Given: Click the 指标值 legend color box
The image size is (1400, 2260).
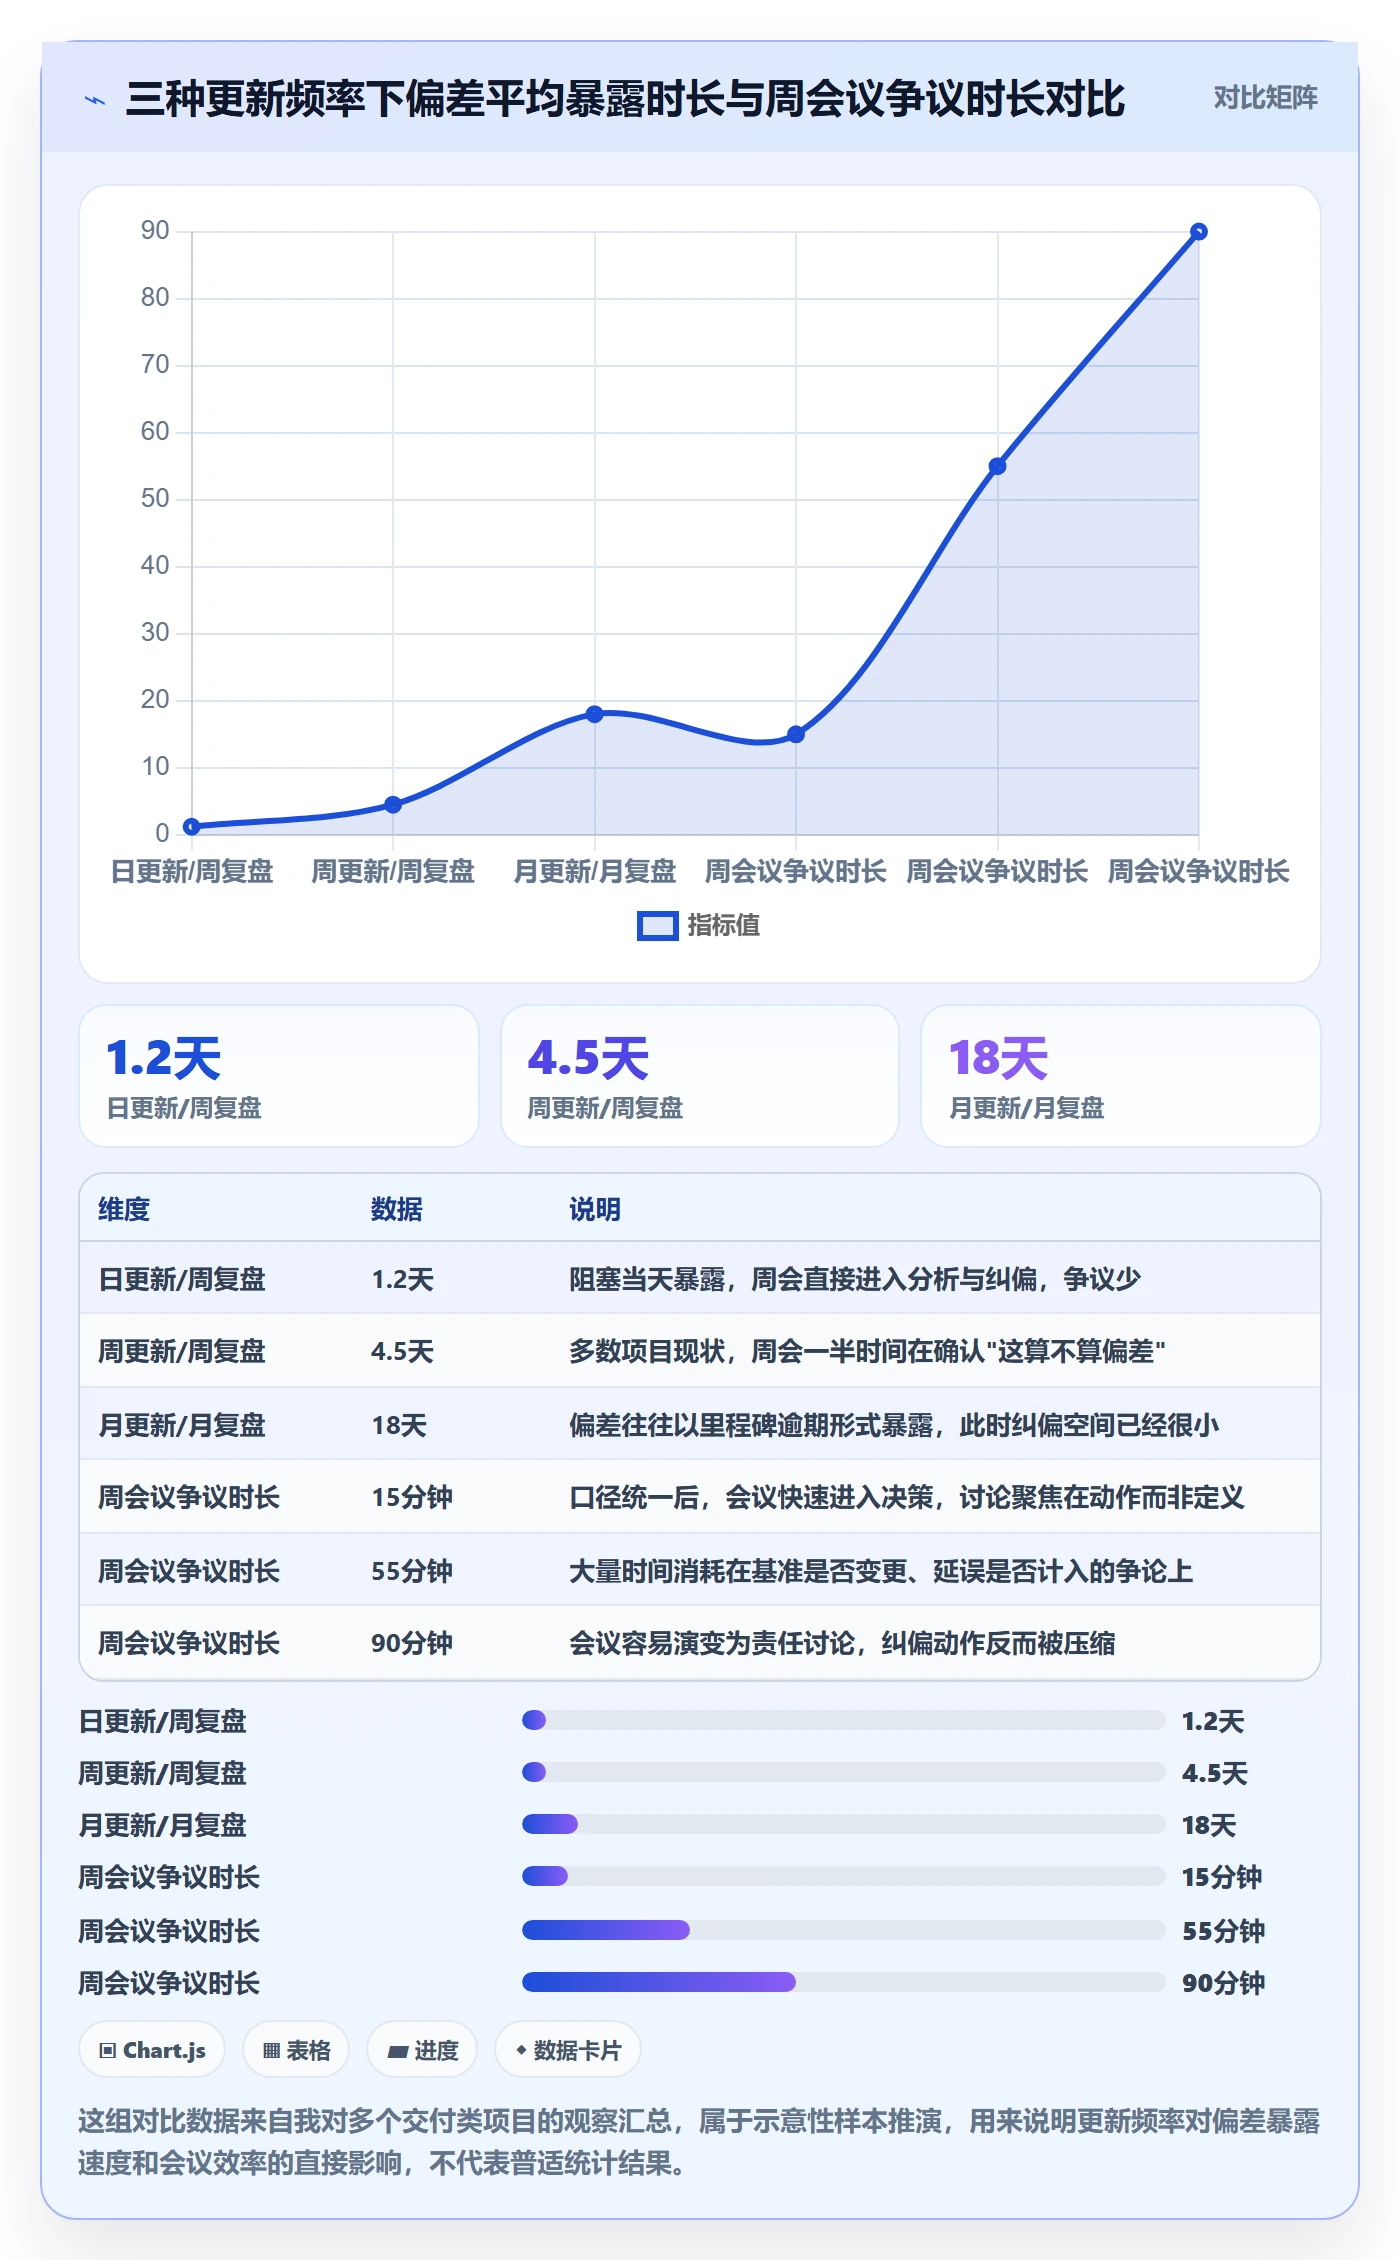Looking at the screenshot, I should coord(657,926).
